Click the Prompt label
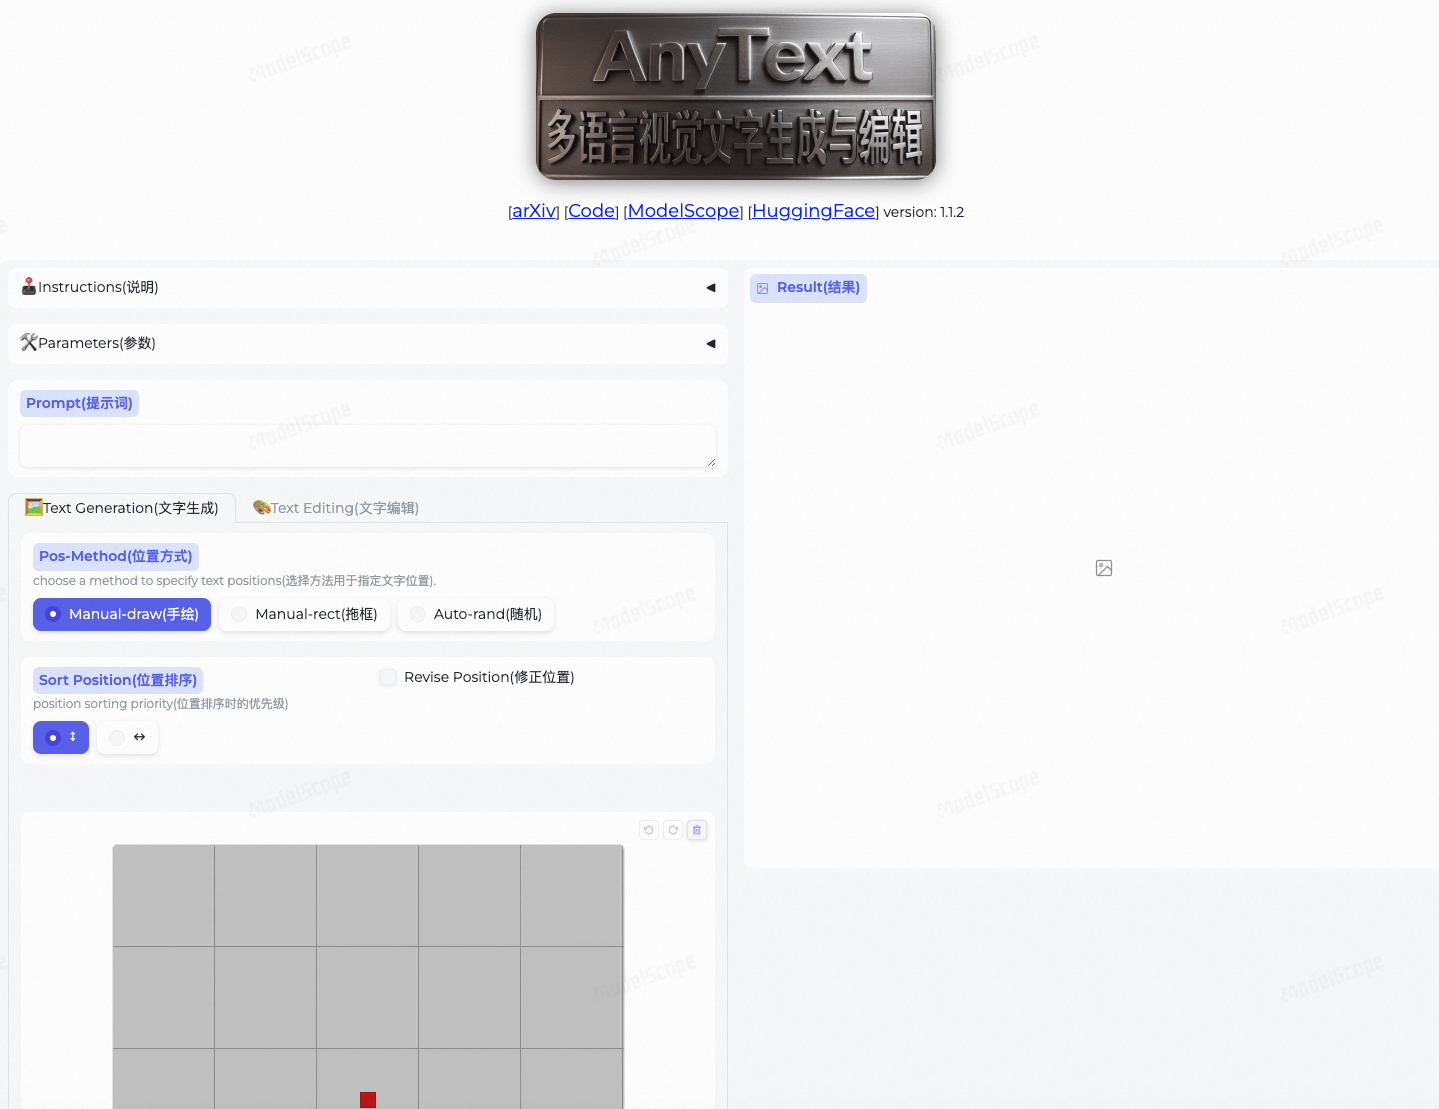This screenshot has width=1439, height=1109. click(x=79, y=403)
